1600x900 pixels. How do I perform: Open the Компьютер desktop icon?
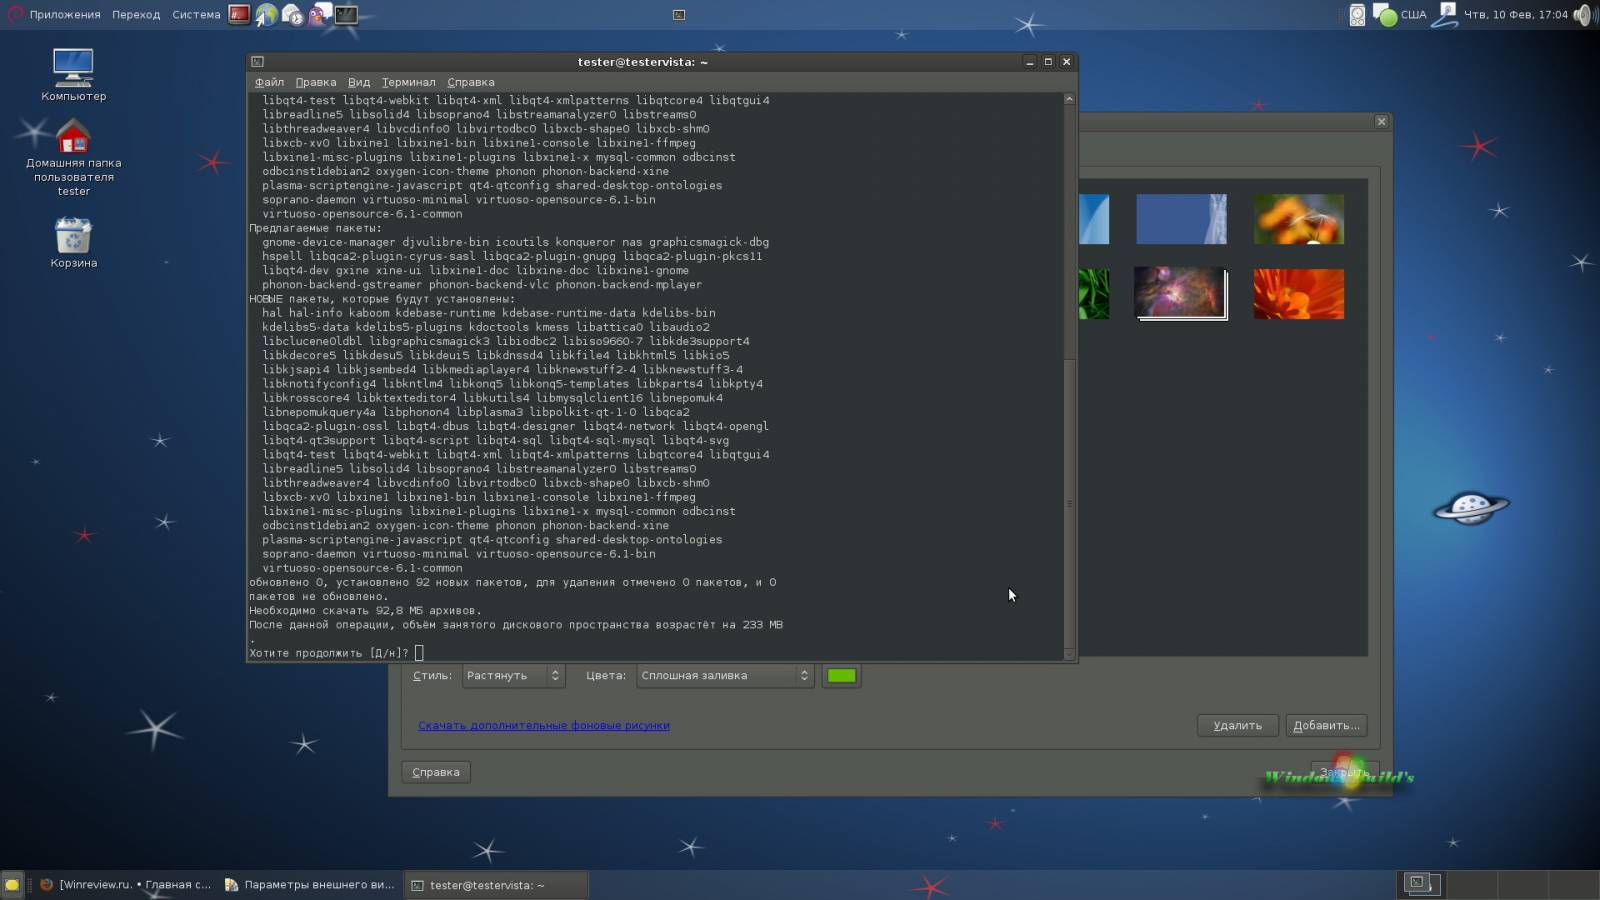click(73, 75)
